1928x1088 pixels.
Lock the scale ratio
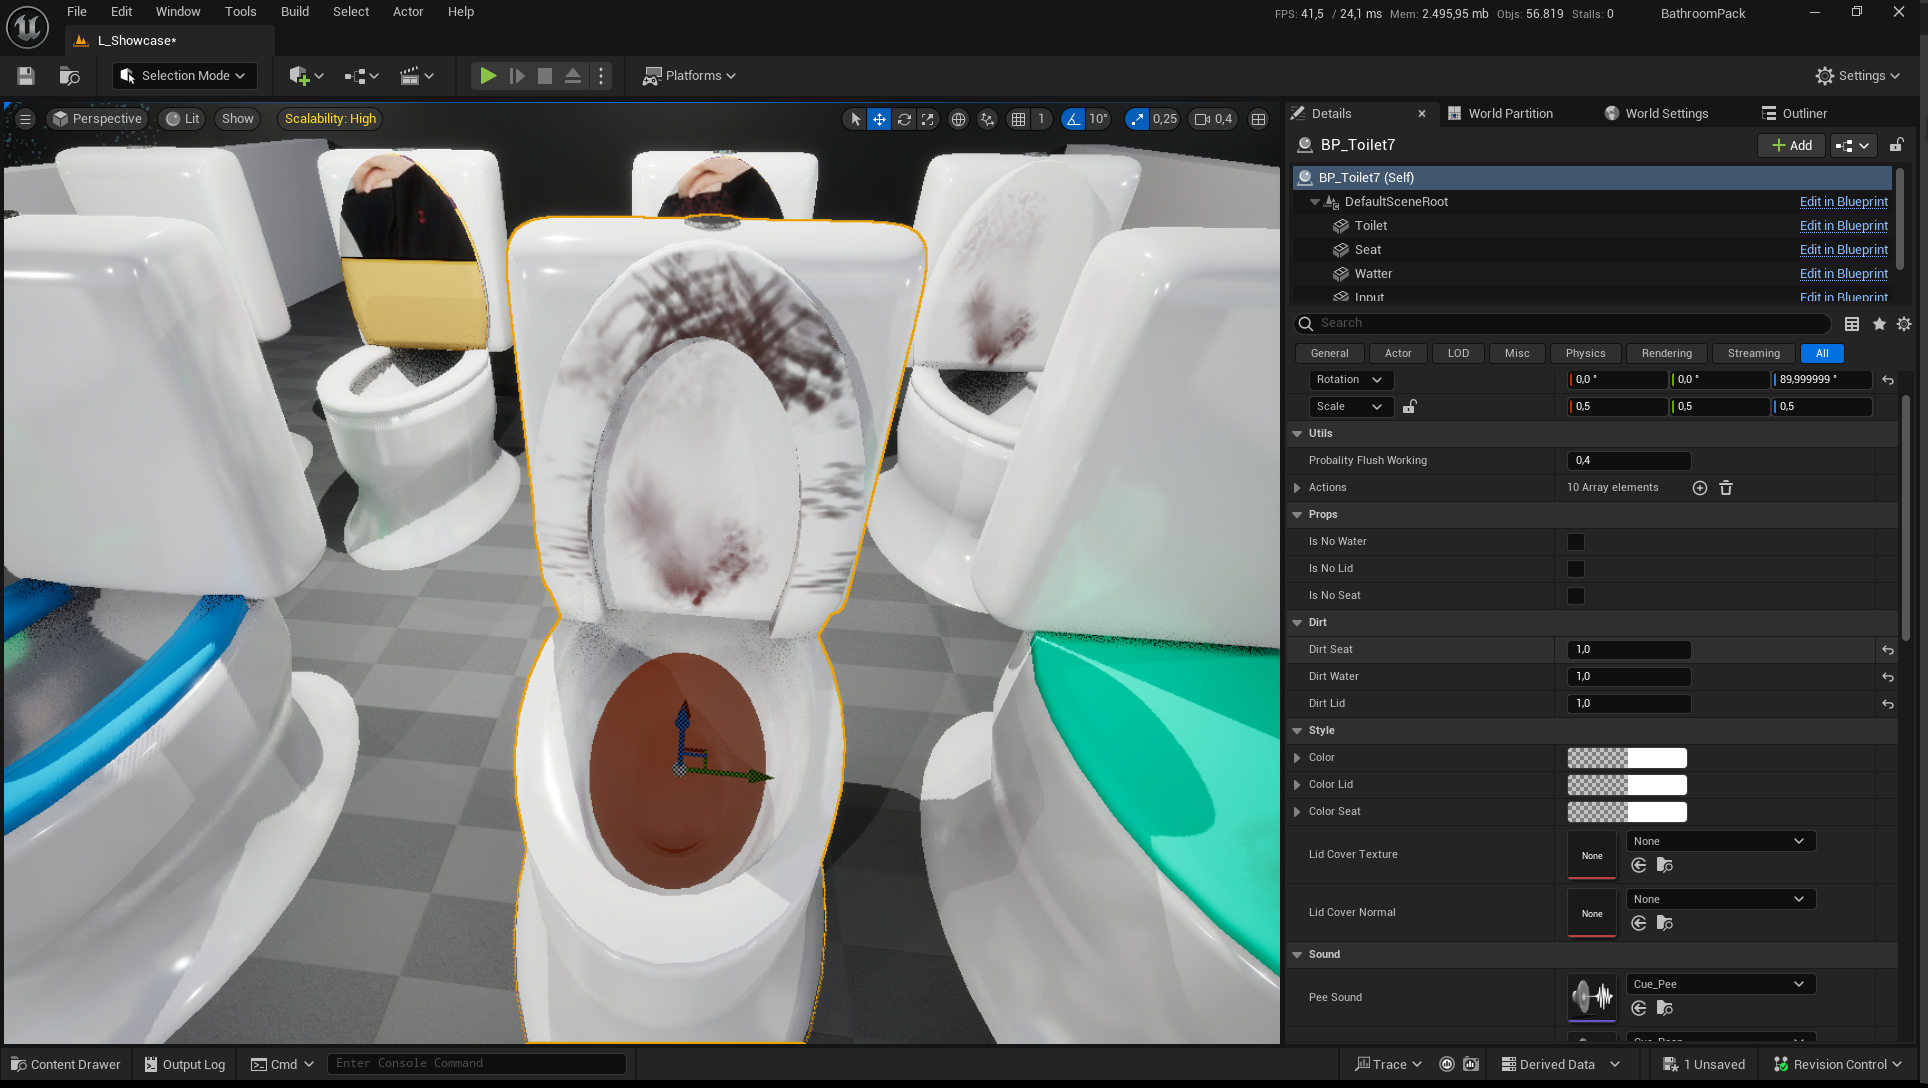1409,407
